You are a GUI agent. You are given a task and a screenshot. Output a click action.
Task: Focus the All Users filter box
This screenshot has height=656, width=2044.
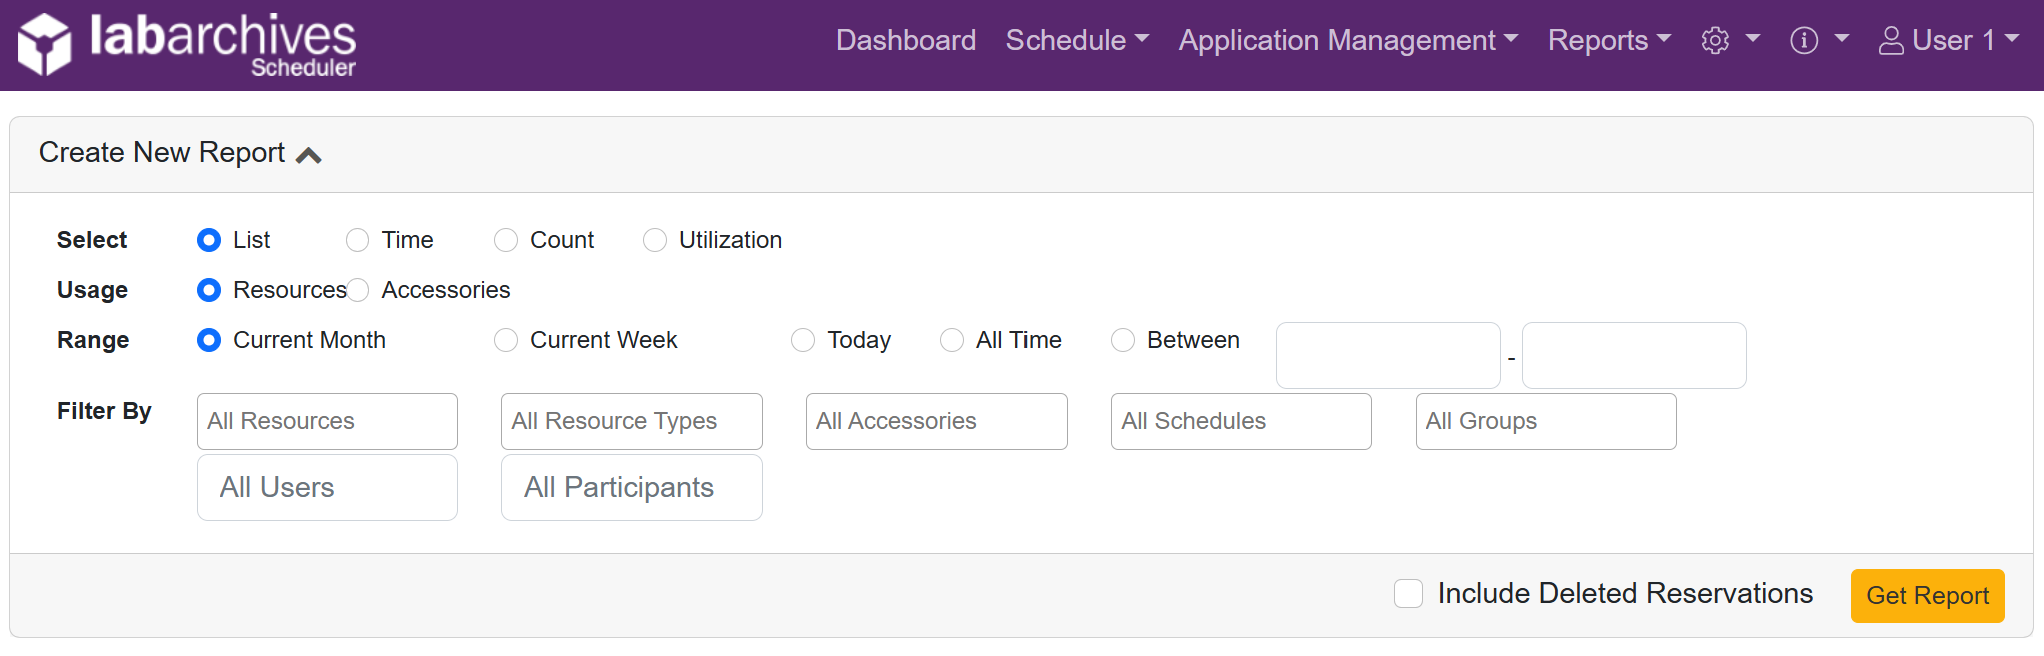tap(327, 487)
